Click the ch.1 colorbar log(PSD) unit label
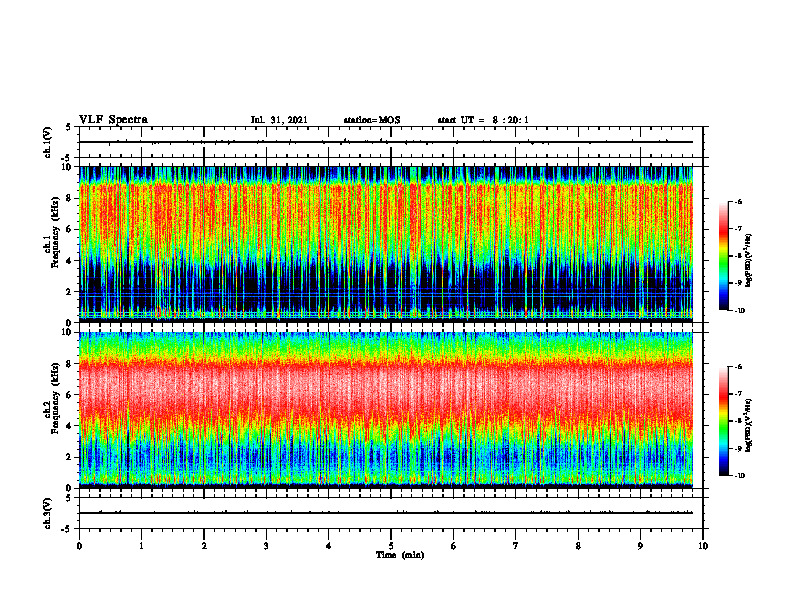 [749, 261]
